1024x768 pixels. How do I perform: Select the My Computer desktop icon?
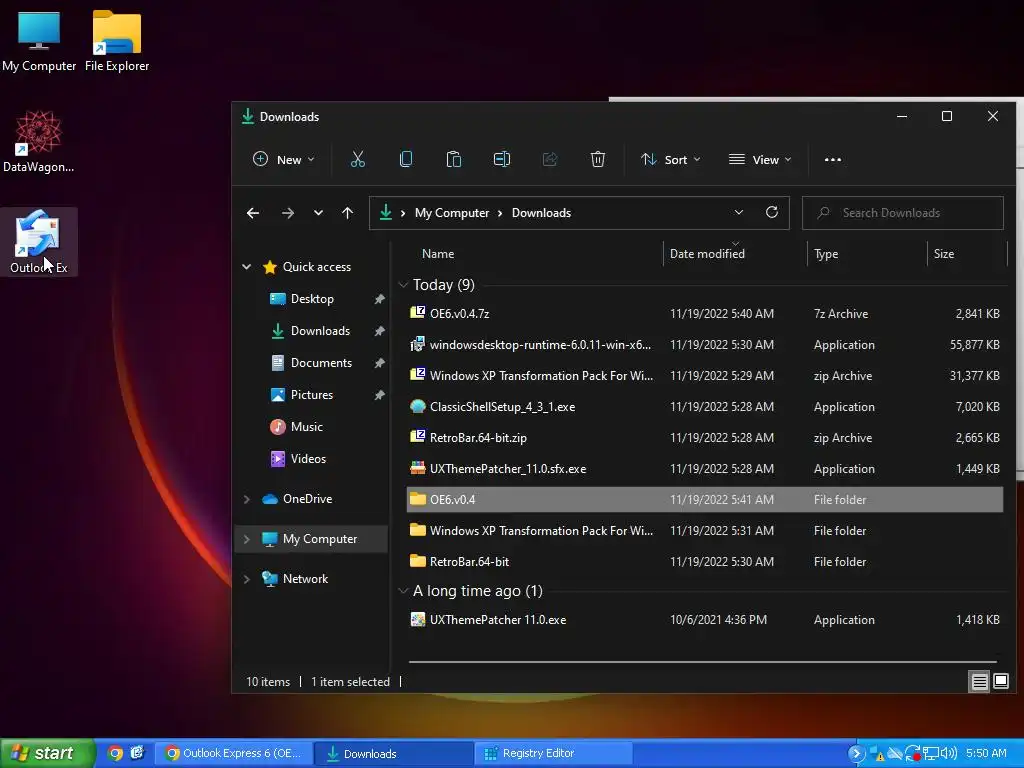[x=39, y=41]
